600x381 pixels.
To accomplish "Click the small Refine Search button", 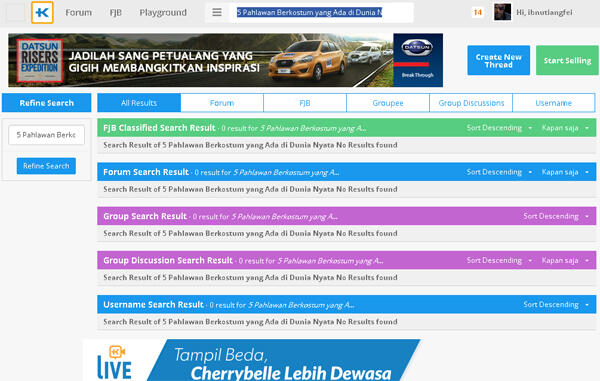I will point(46,166).
